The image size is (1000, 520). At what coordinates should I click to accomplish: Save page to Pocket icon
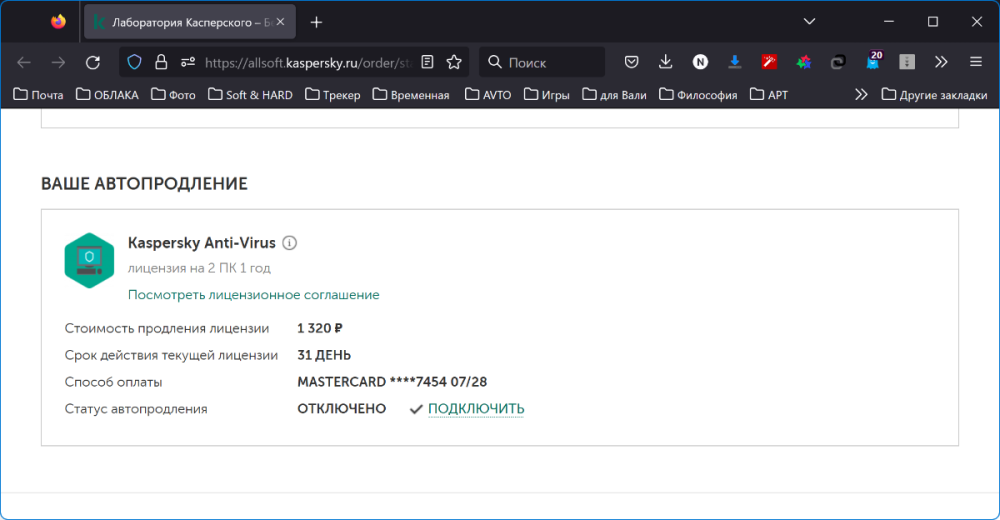click(631, 62)
